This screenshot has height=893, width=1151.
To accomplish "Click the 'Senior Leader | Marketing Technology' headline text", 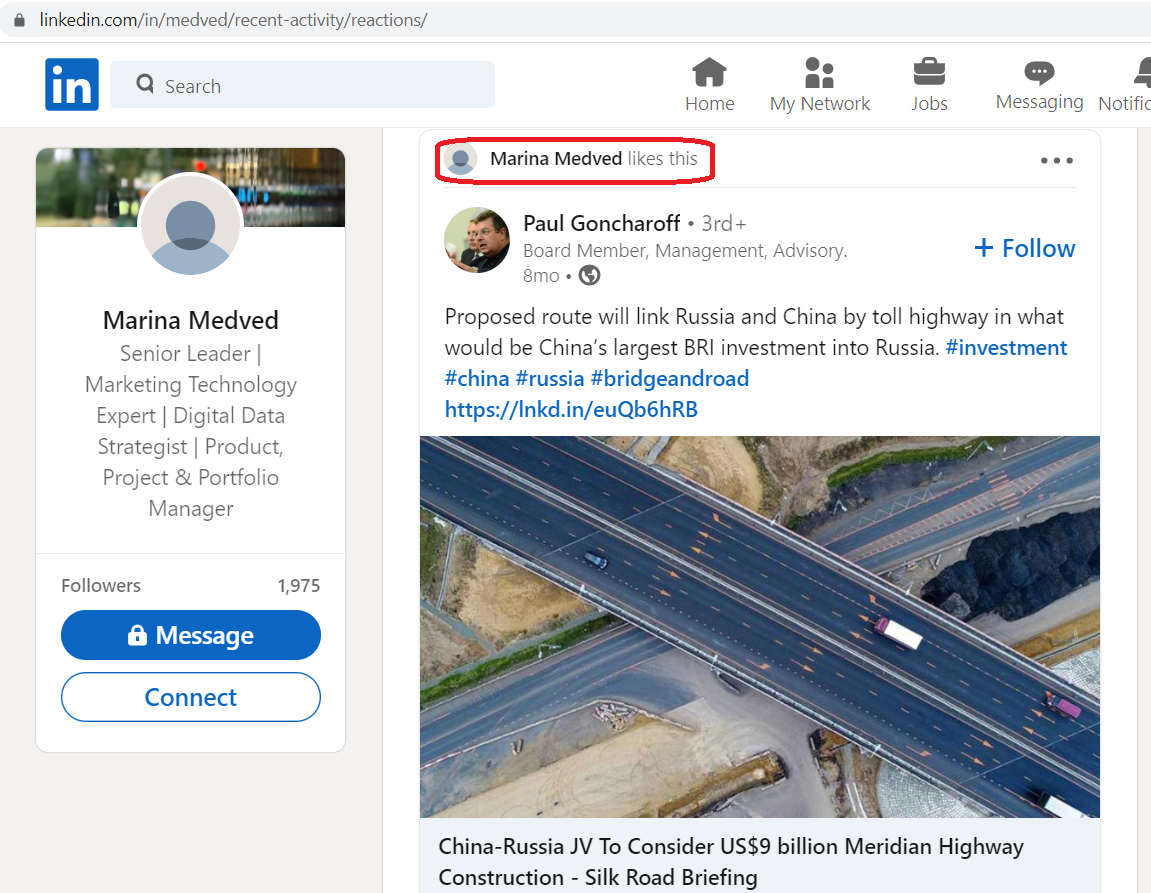I will point(191,431).
